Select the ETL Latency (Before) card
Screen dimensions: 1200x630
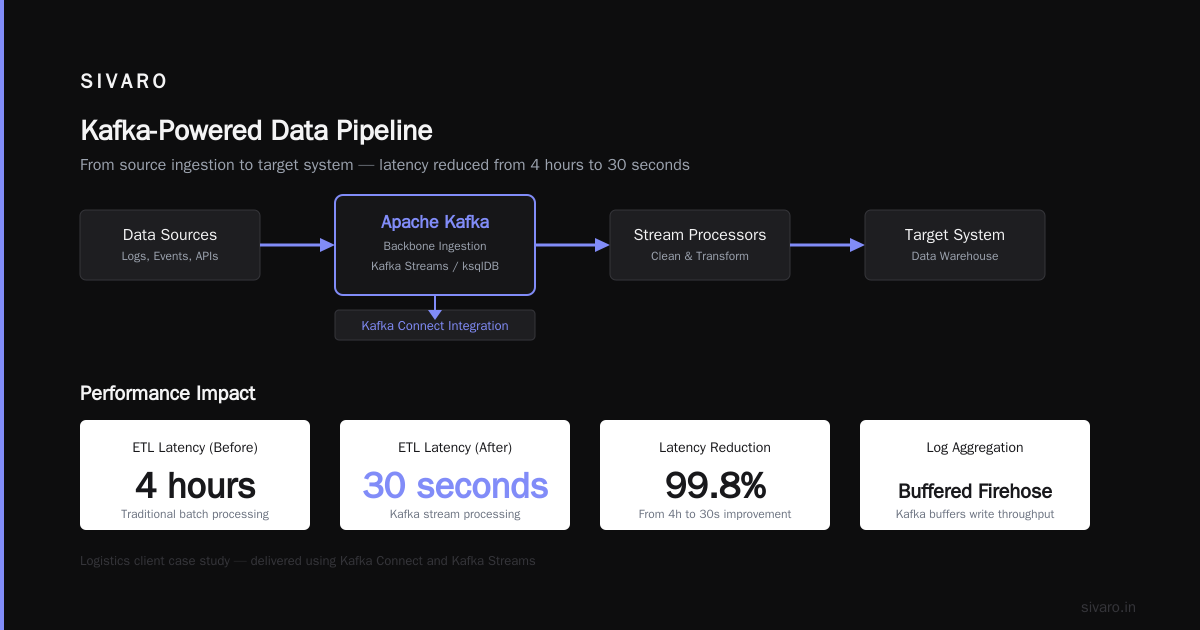(195, 475)
